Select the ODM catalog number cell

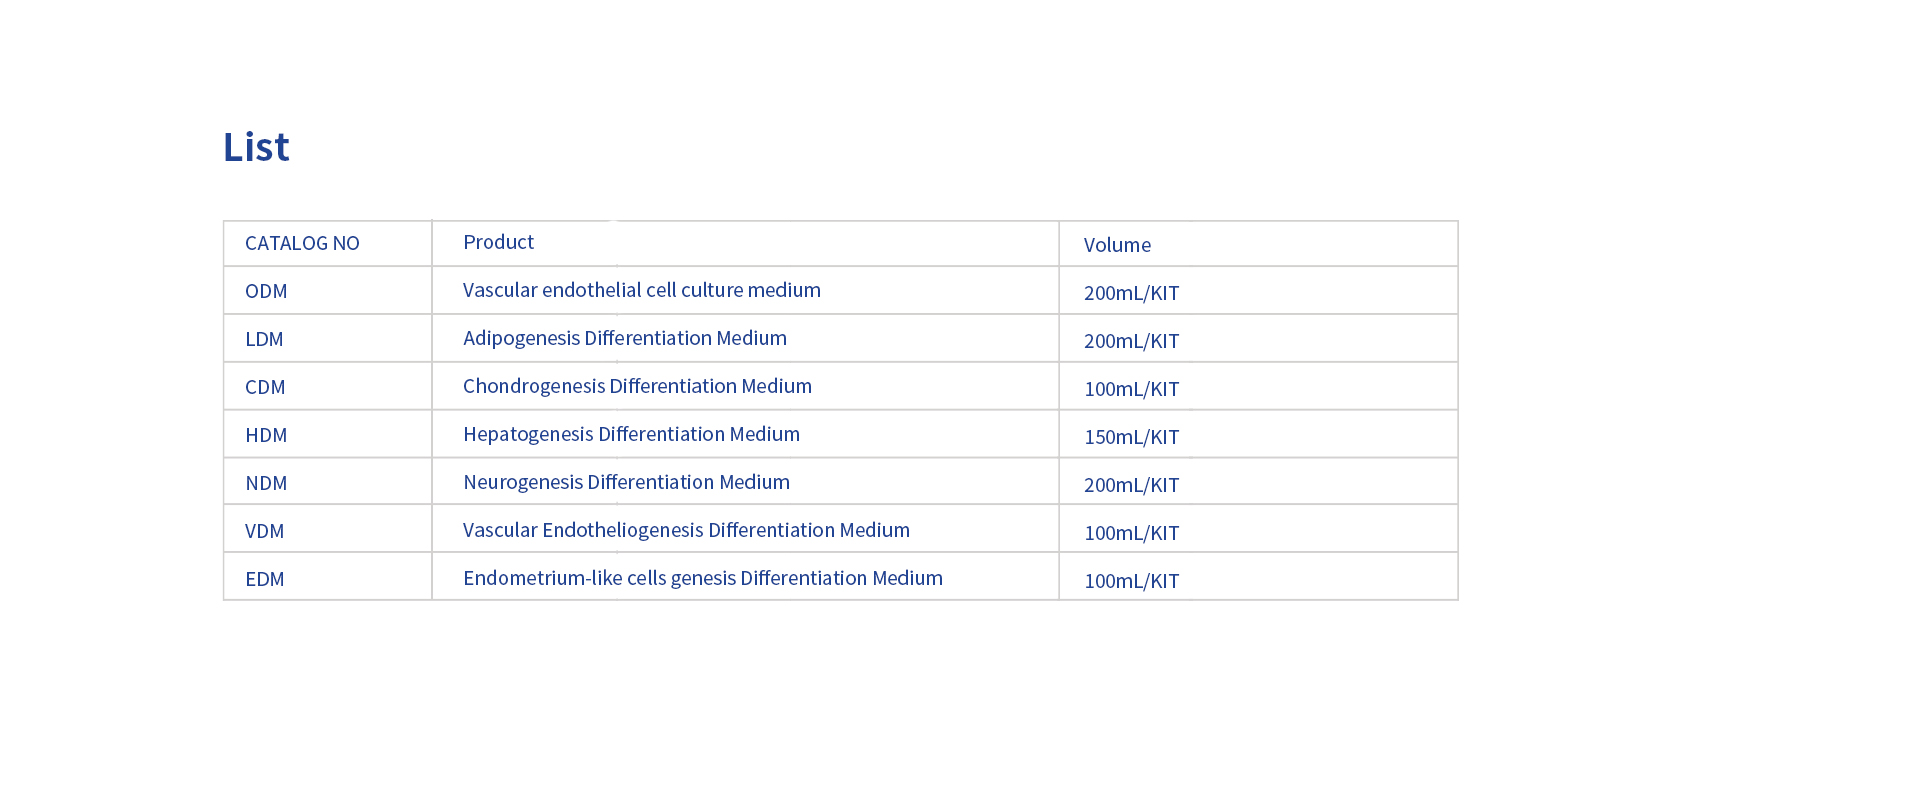tap(266, 291)
